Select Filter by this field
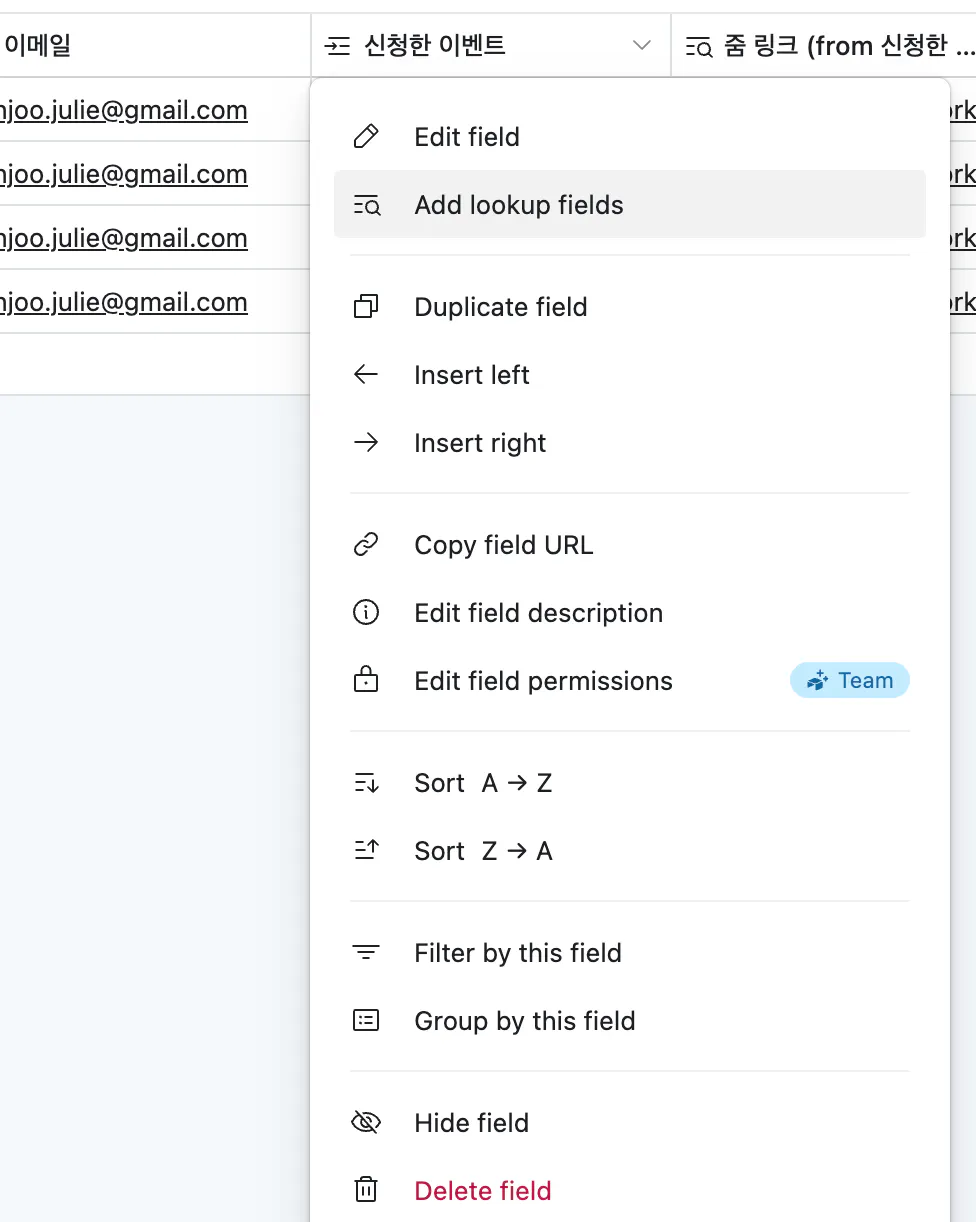 tap(518, 953)
